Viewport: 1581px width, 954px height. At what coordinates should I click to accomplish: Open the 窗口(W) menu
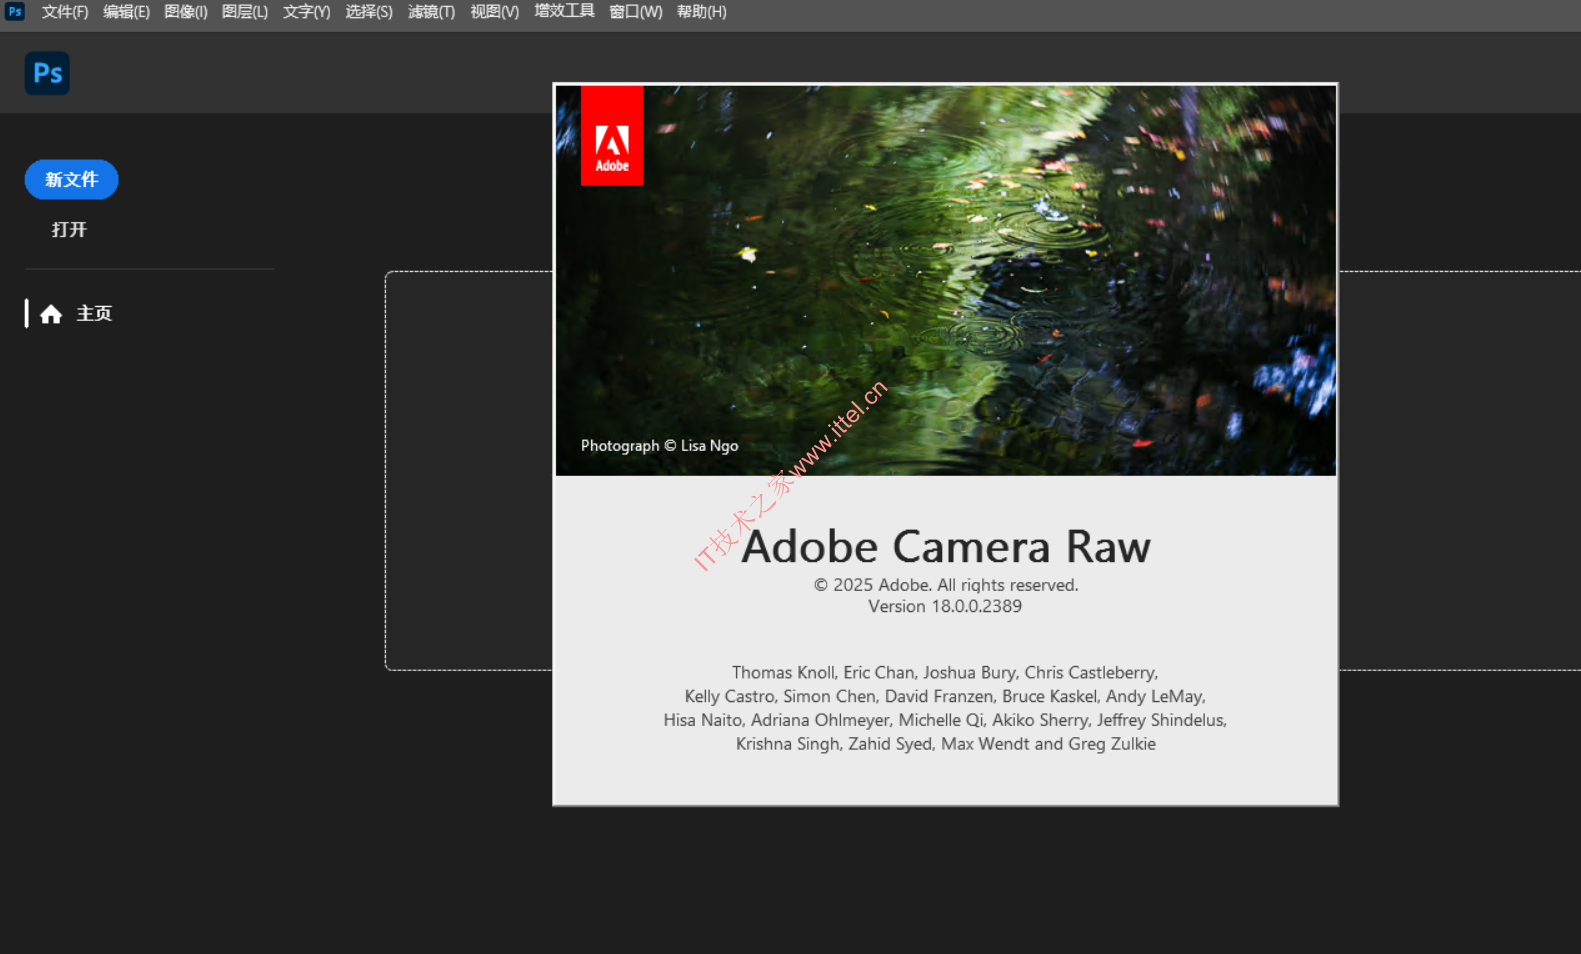635,12
